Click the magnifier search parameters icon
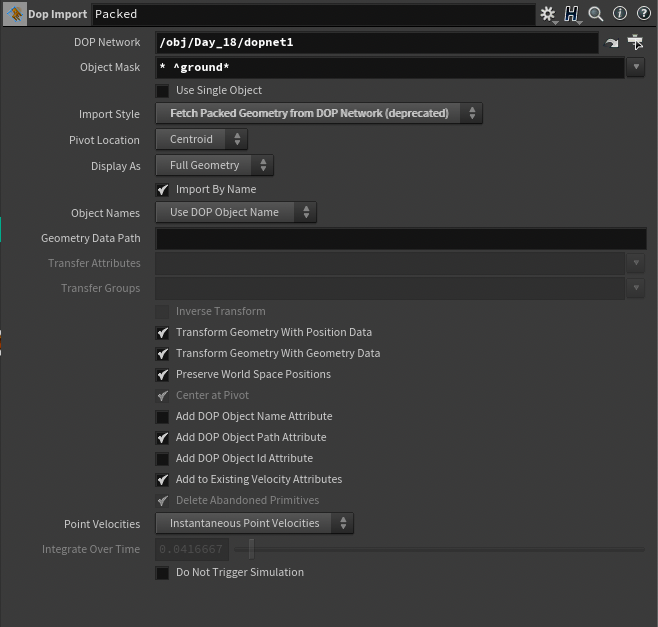 [x=595, y=14]
